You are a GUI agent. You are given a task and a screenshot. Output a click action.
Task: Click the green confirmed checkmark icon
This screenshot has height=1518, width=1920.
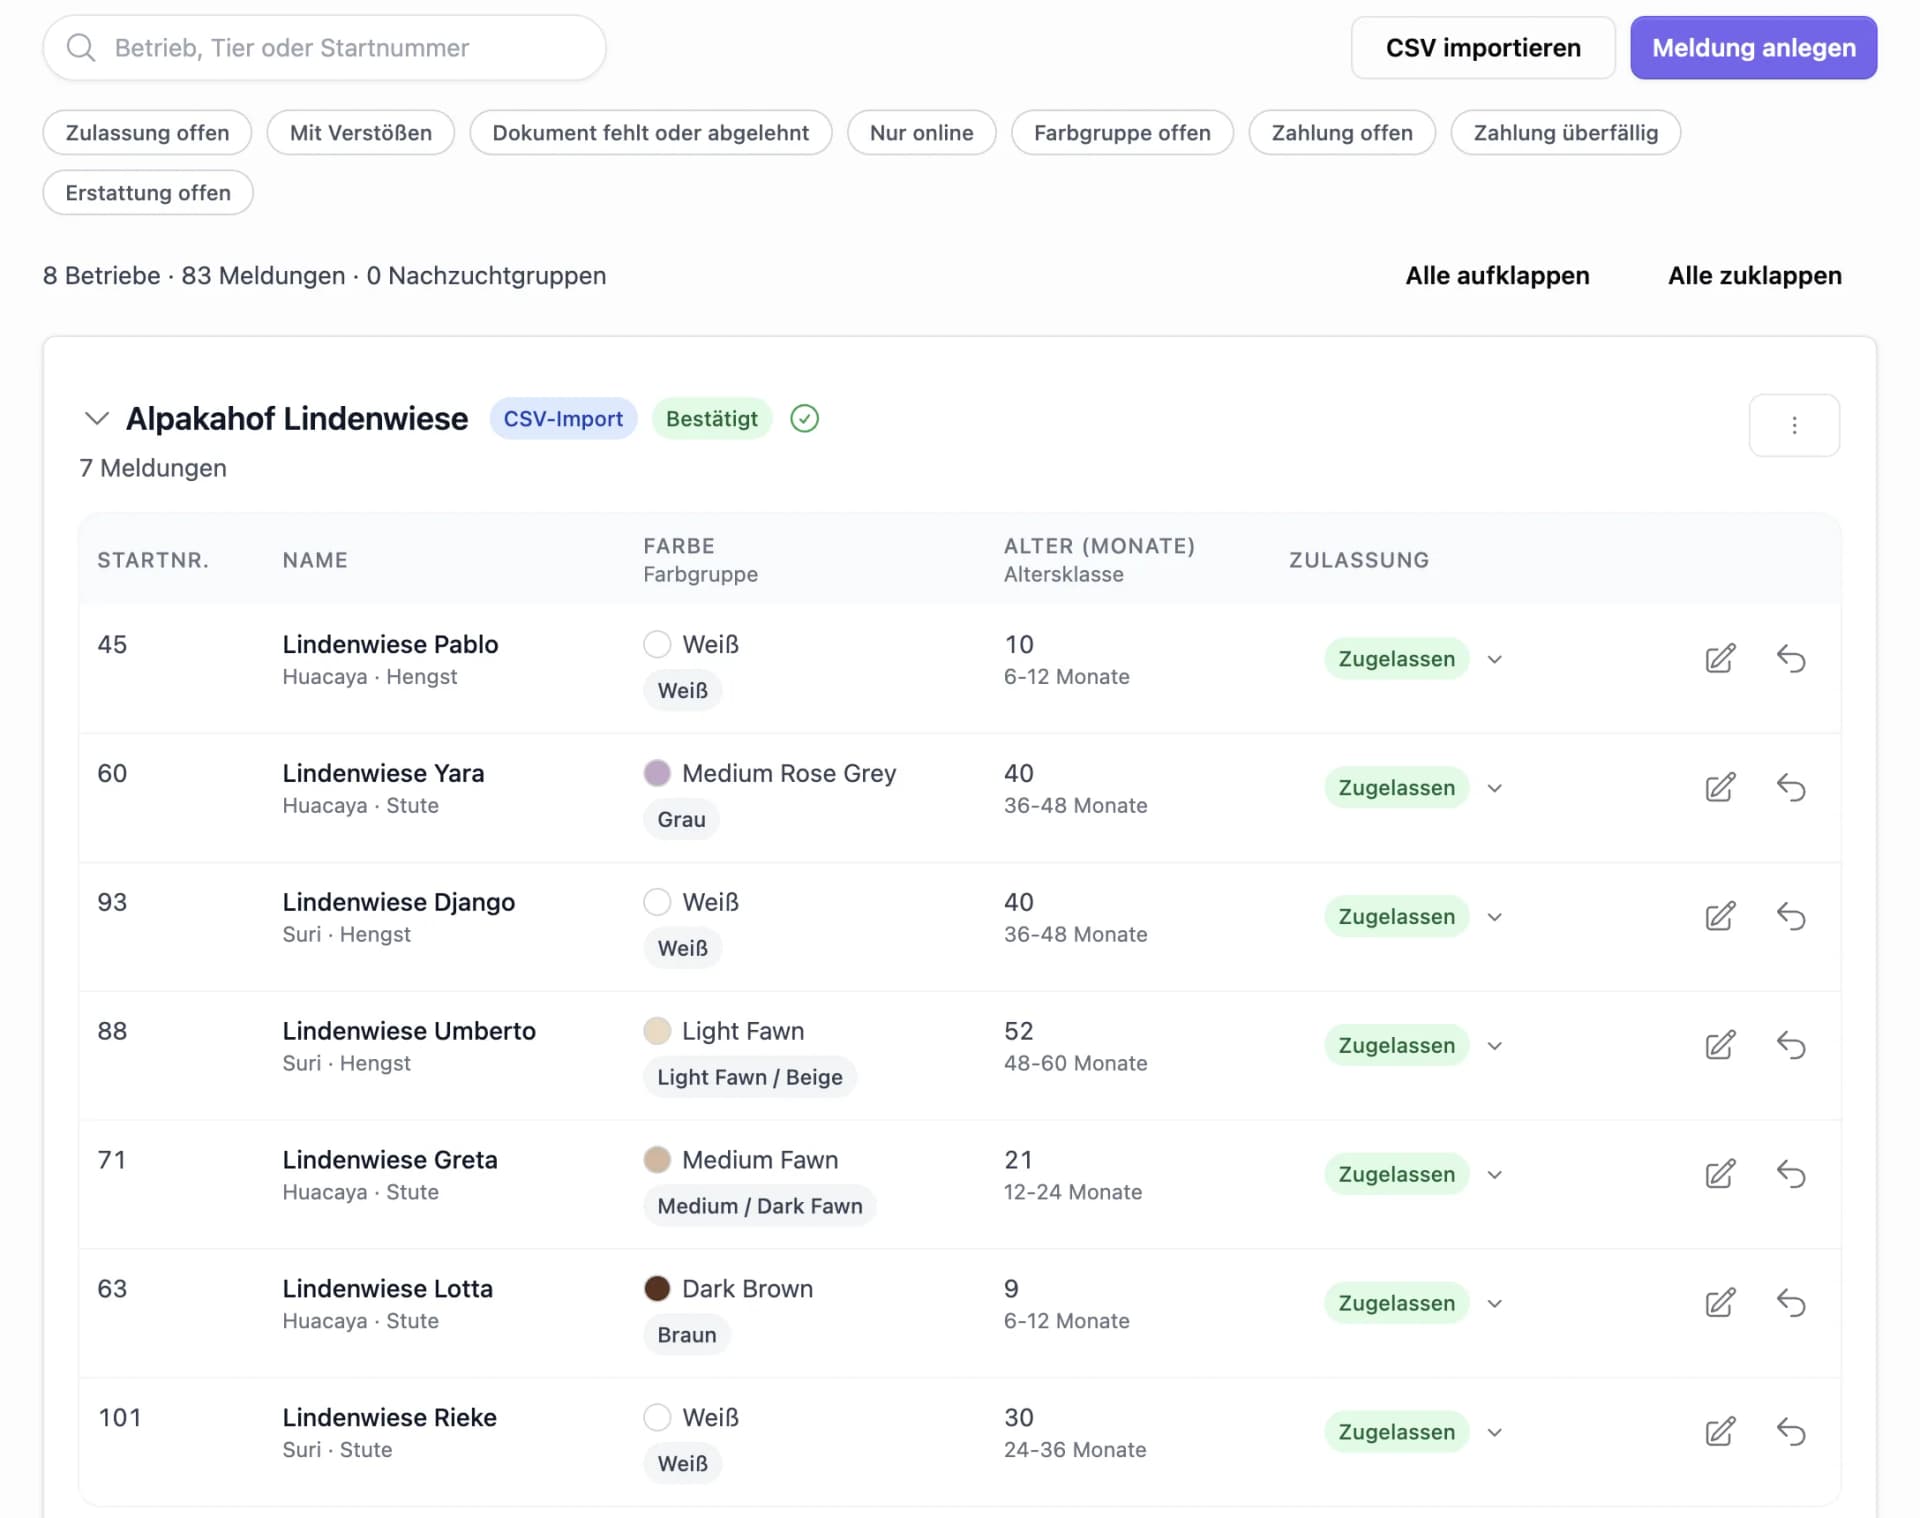pos(804,418)
